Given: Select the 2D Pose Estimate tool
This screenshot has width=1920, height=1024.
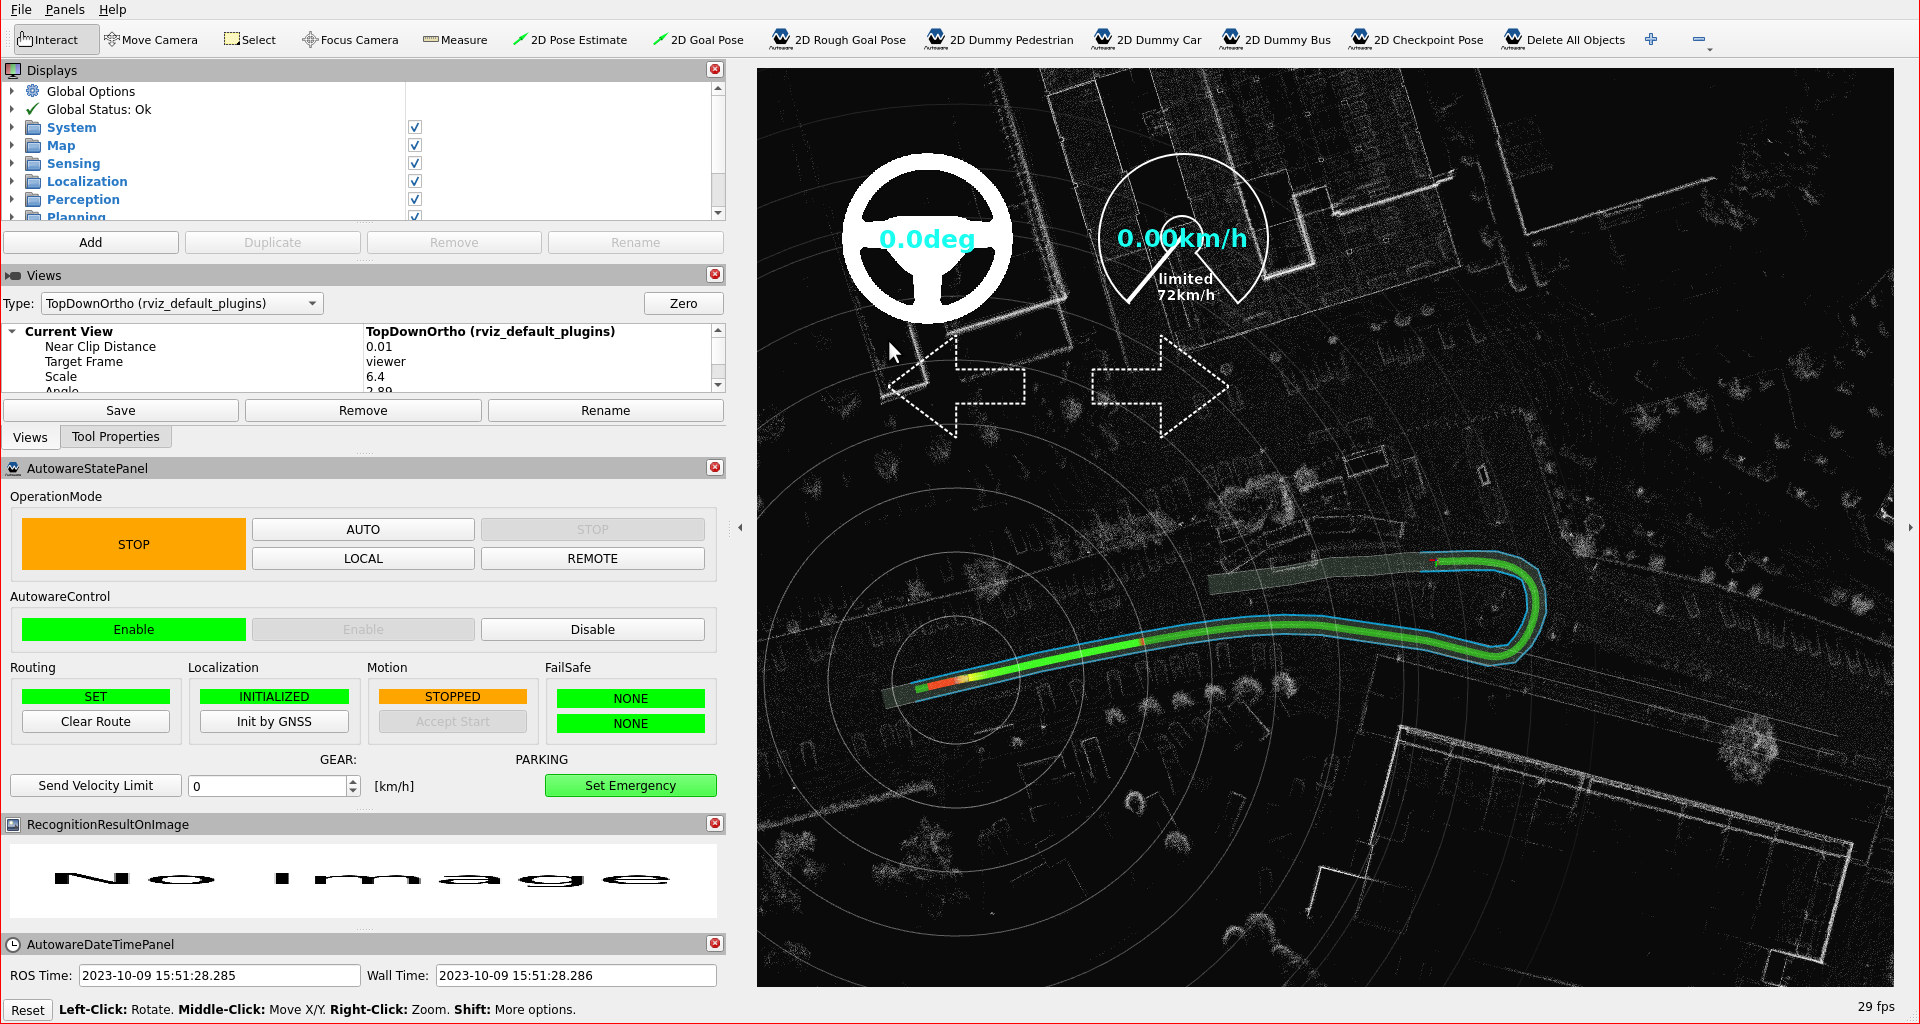Looking at the screenshot, I should click(570, 40).
